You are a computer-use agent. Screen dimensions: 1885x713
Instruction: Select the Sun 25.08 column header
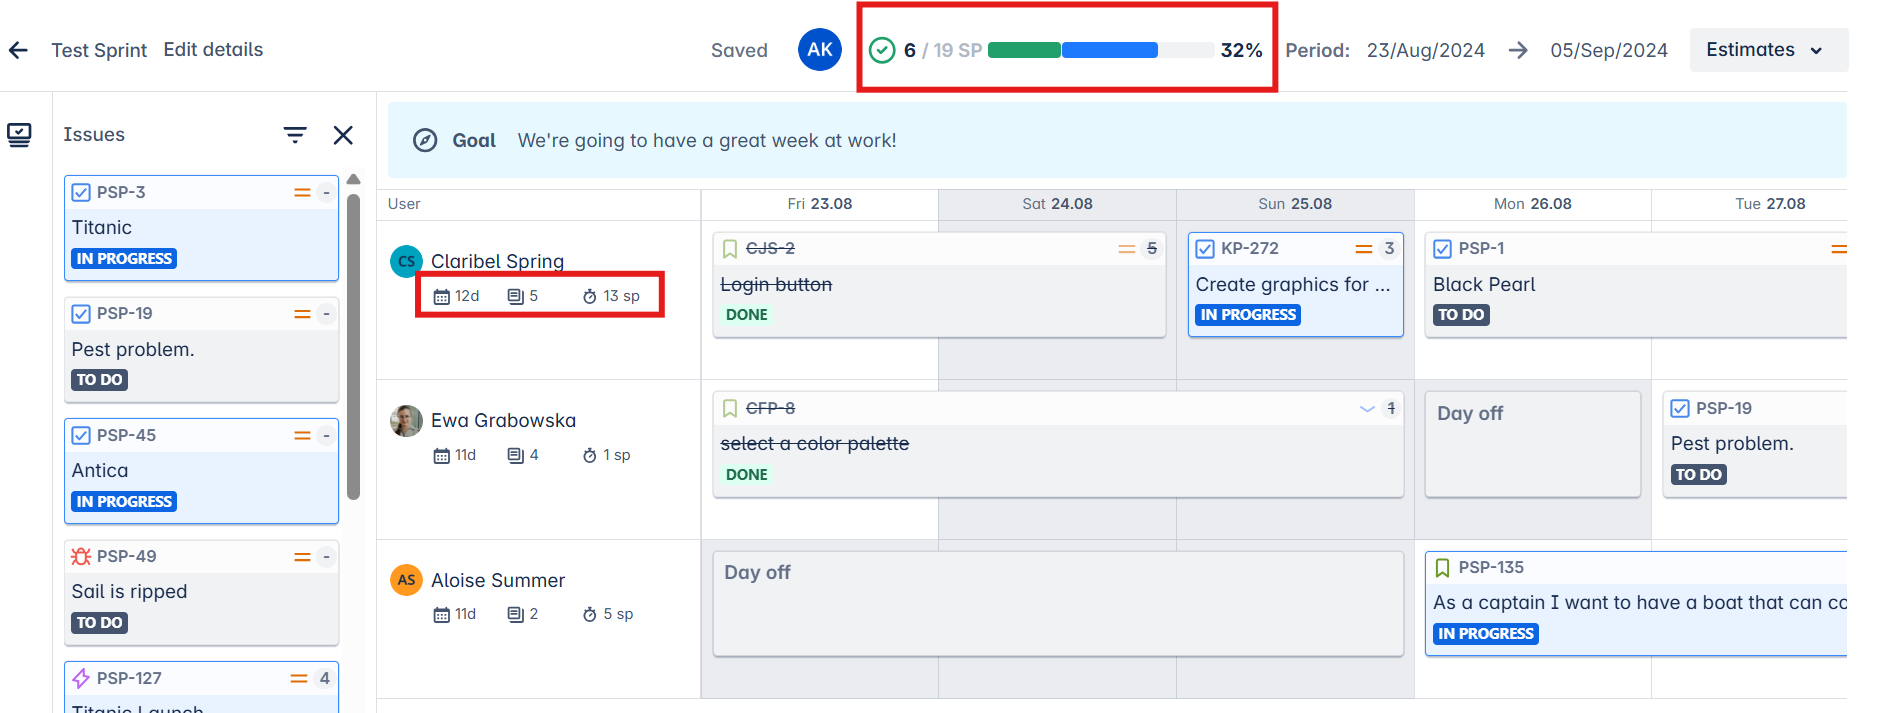pos(1295,204)
